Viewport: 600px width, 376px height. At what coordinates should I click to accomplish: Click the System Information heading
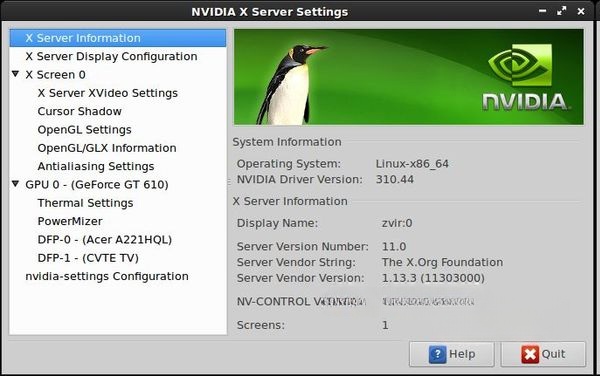pyautogui.click(x=287, y=142)
